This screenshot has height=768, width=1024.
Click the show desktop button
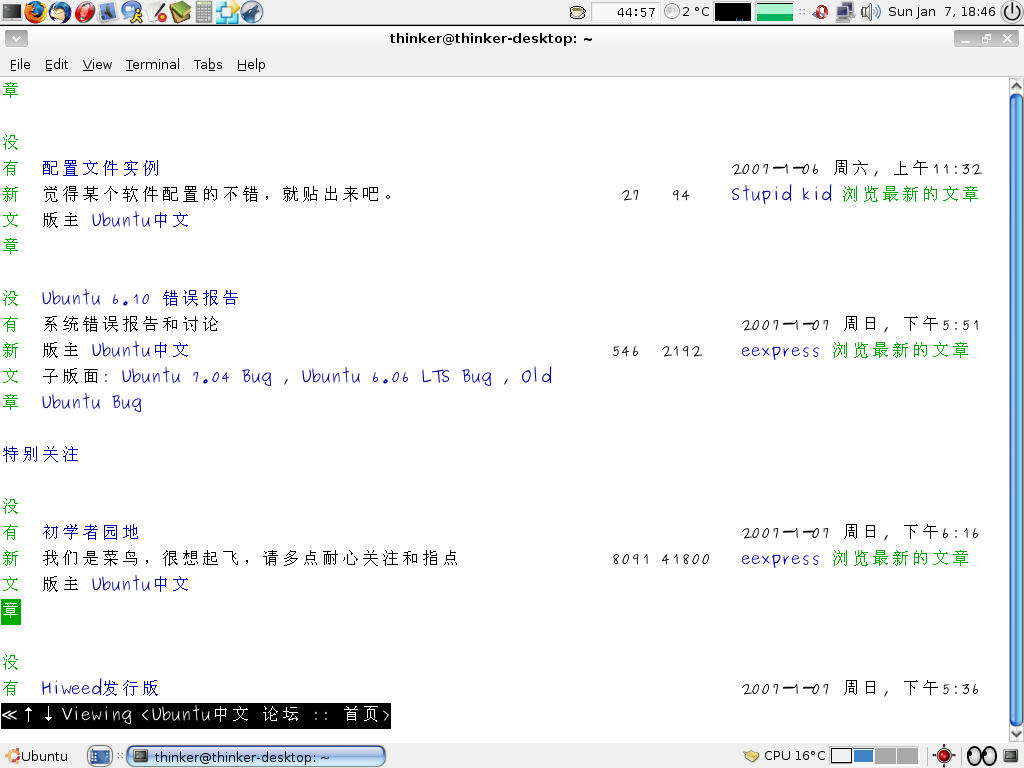pos(100,756)
